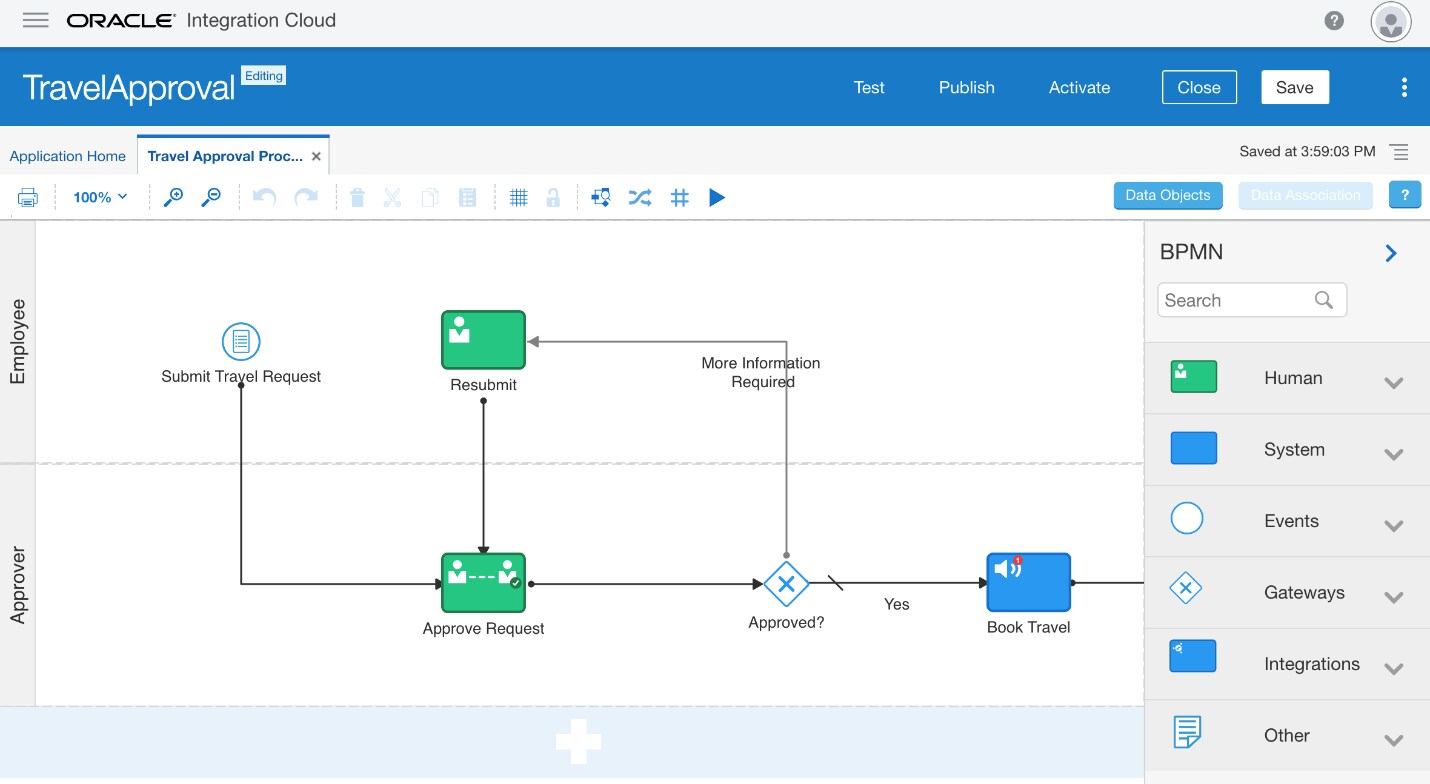Open the 100% zoom level dropdown

coord(100,197)
